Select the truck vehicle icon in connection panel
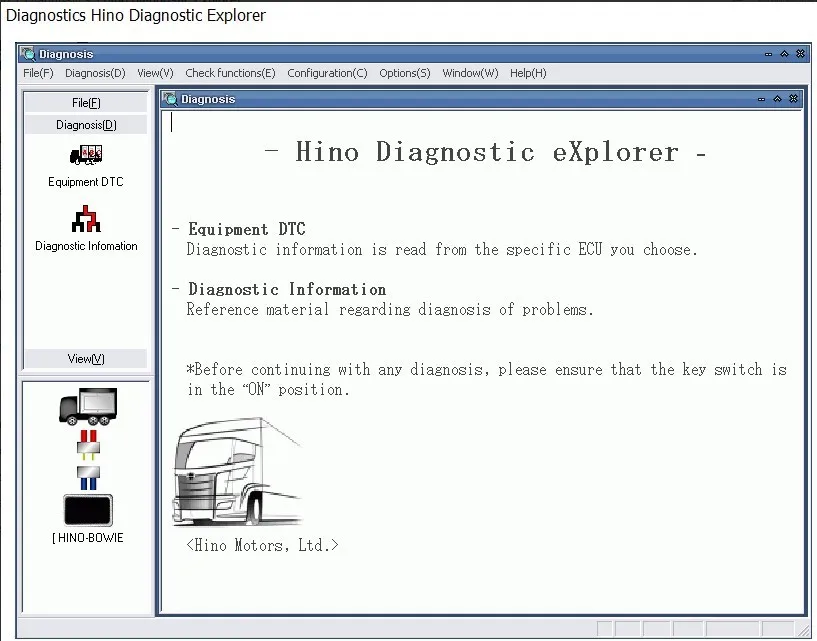 pyautogui.click(x=88, y=406)
